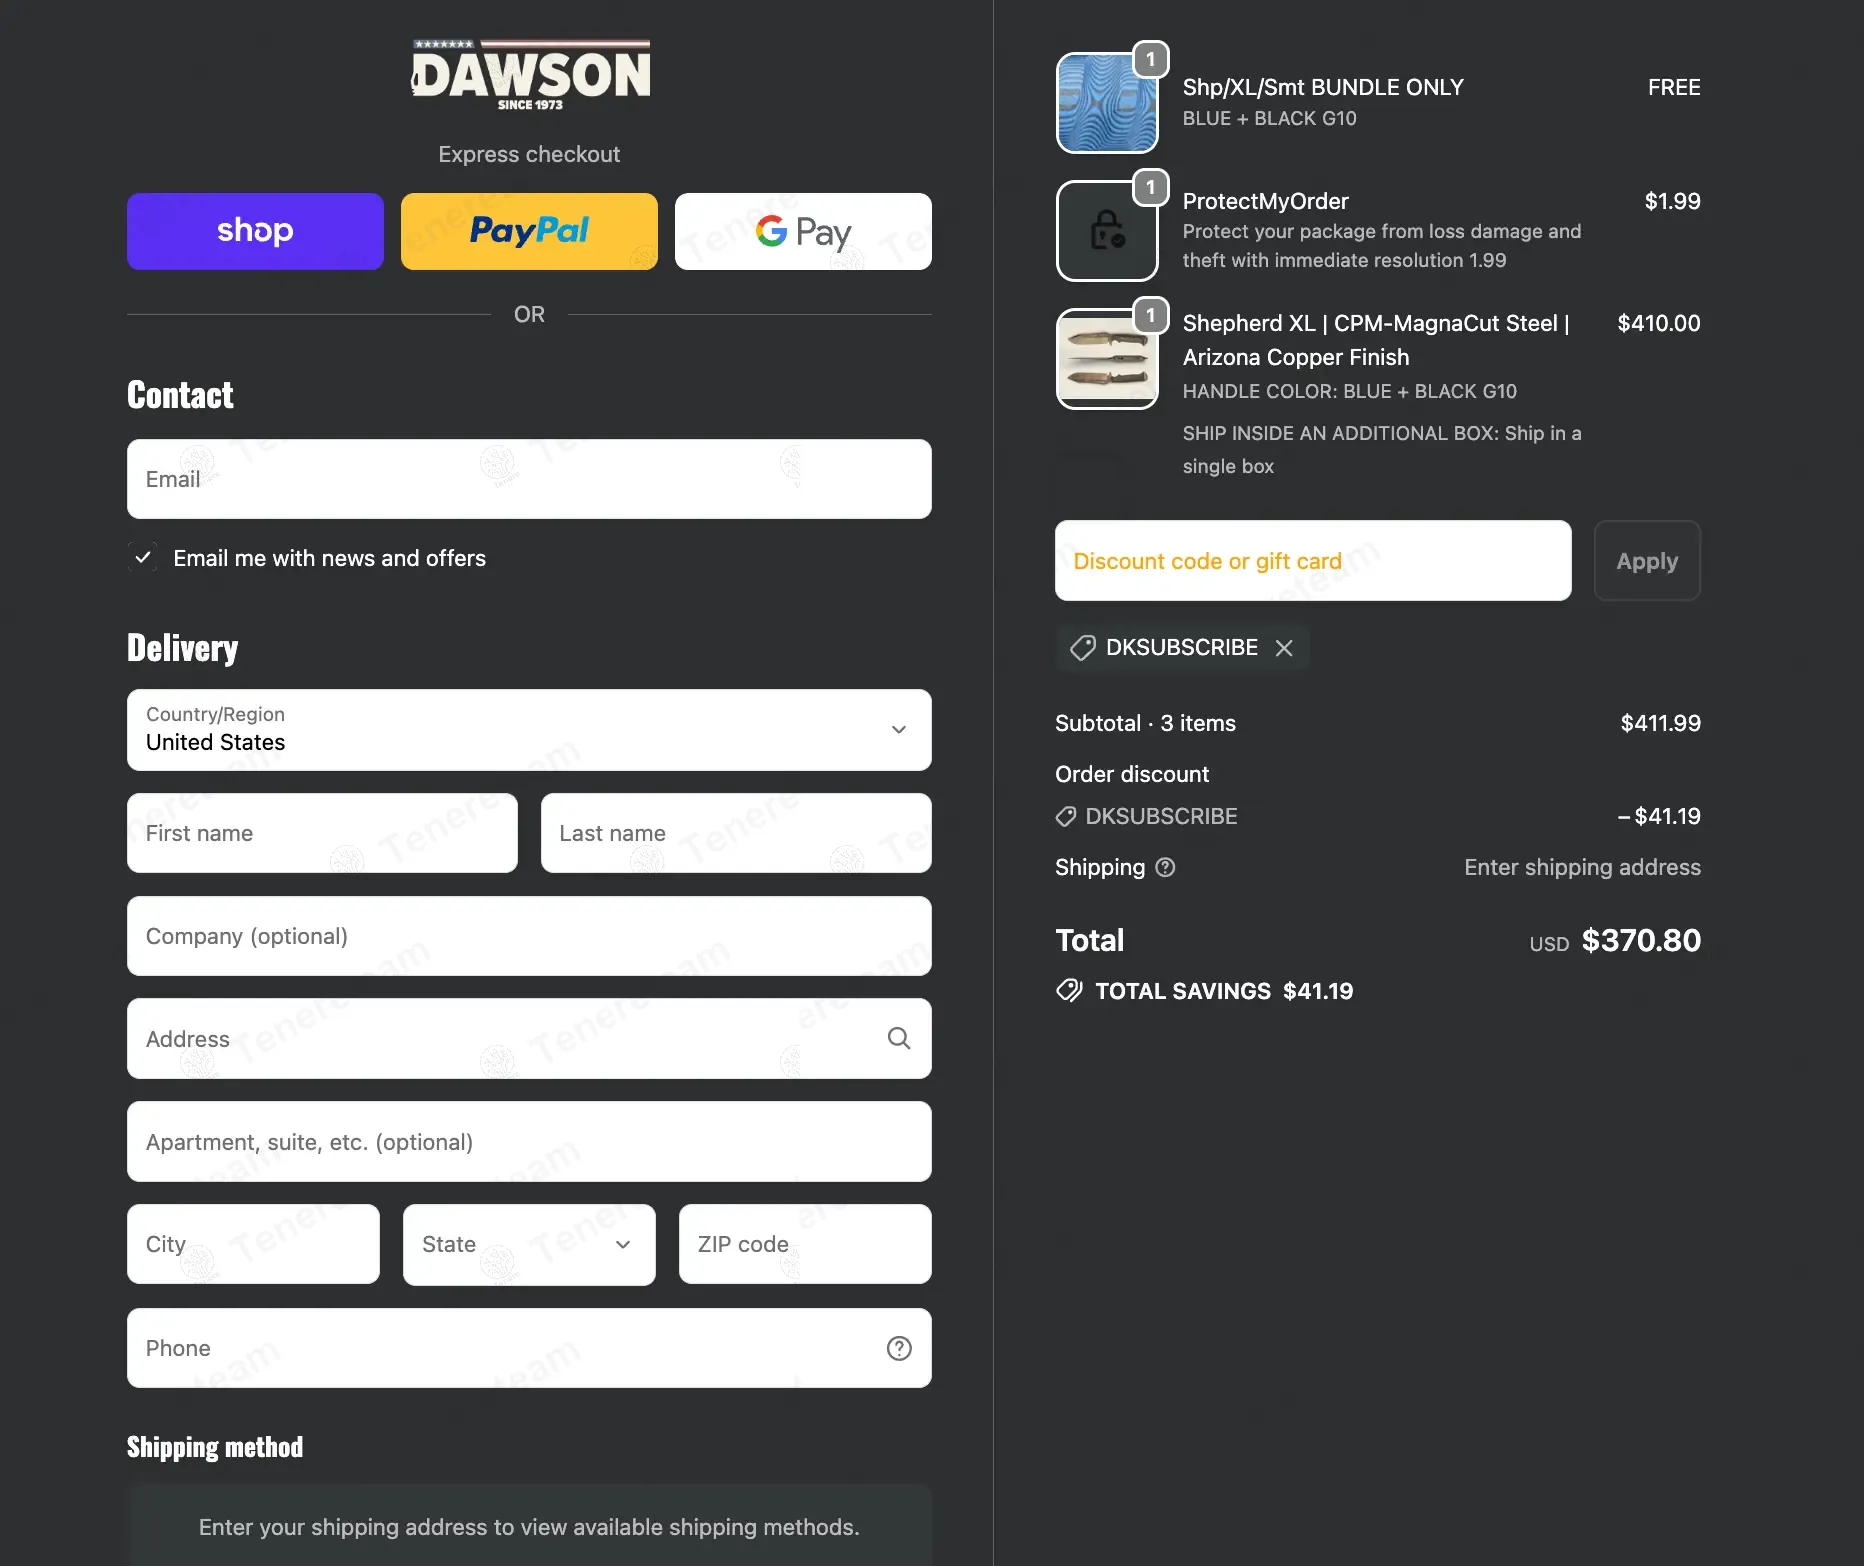Click the Phone number field

(x=529, y=1348)
